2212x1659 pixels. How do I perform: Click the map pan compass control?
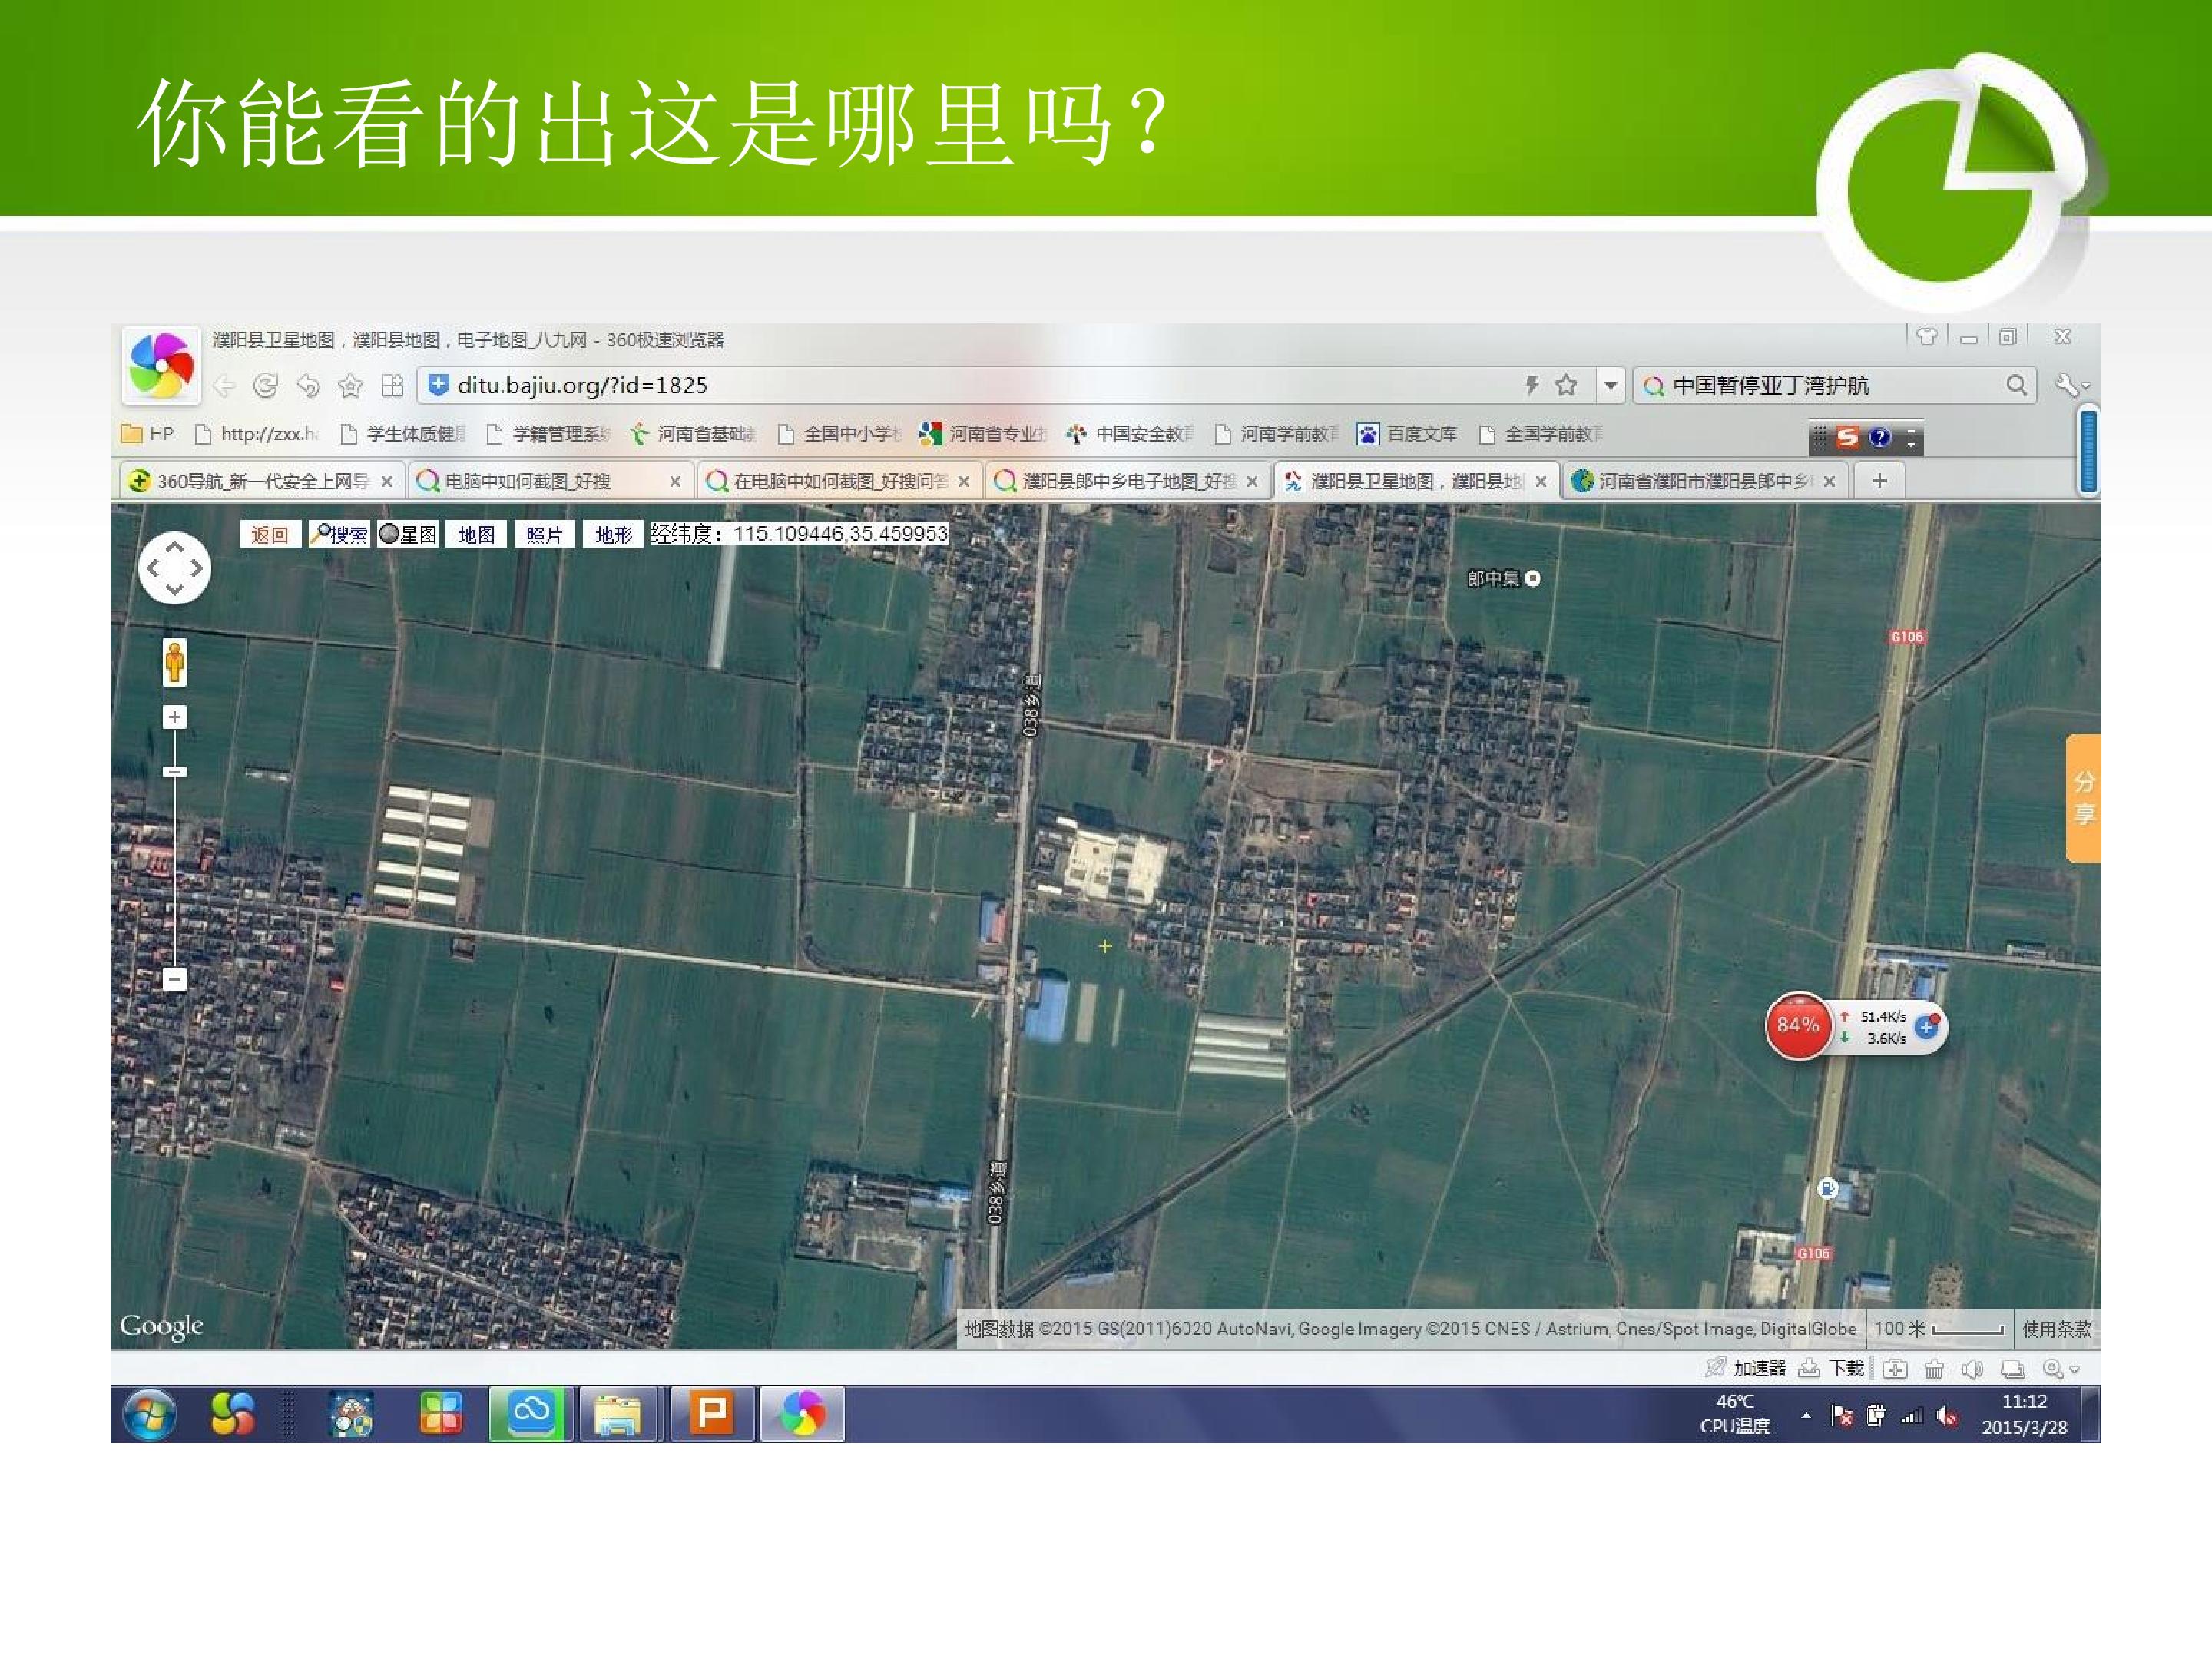175,567
